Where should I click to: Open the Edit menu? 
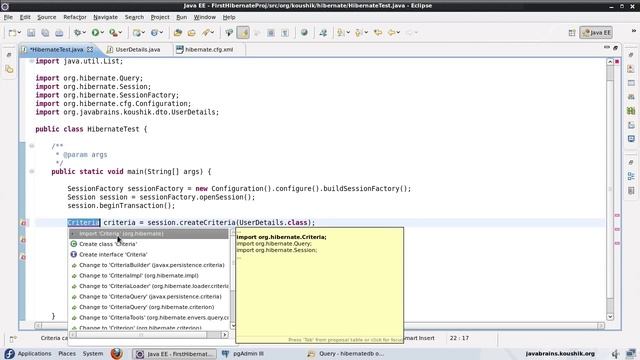tap(25, 17)
